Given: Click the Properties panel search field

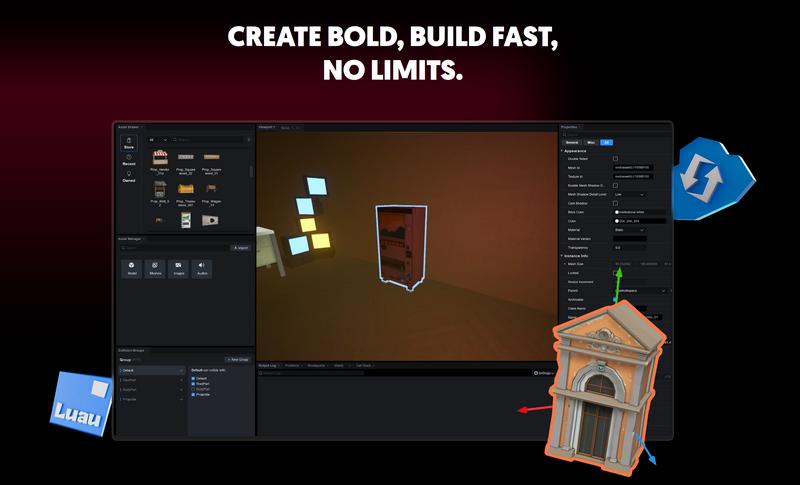Looking at the screenshot, I should point(615,135).
